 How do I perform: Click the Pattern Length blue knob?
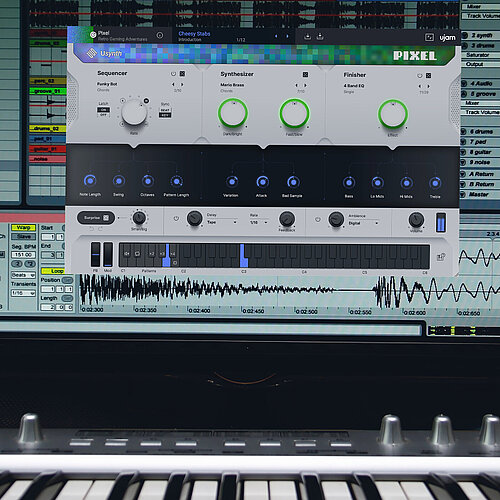pyautogui.click(x=176, y=182)
